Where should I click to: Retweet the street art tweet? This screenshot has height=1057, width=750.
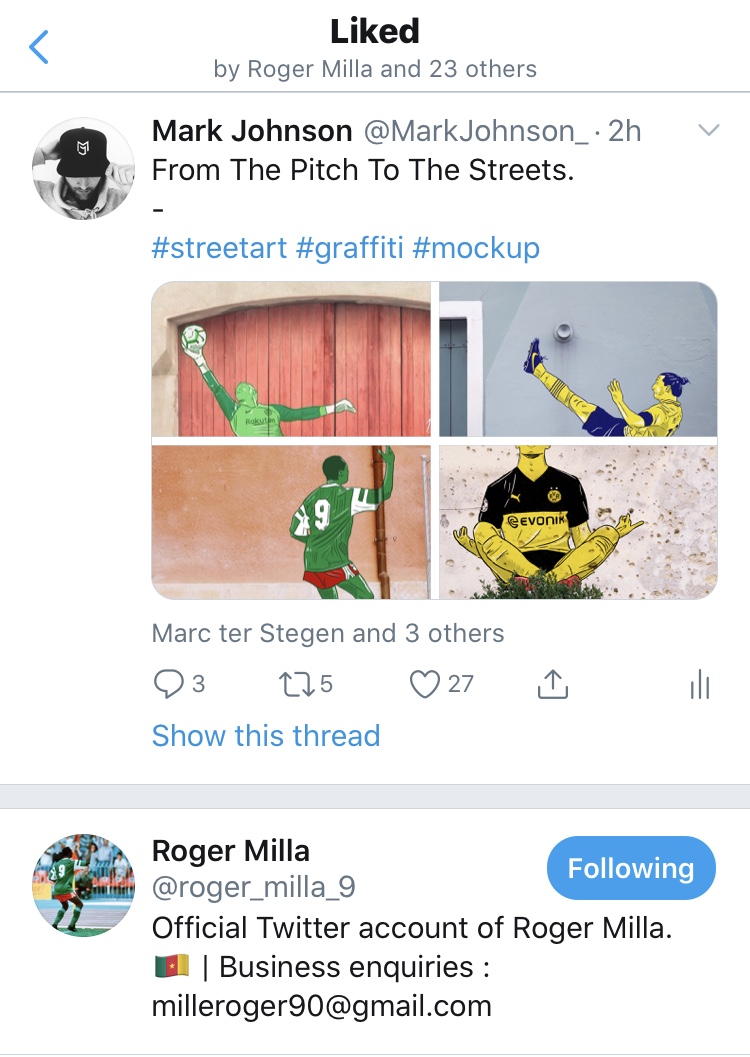tap(292, 685)
